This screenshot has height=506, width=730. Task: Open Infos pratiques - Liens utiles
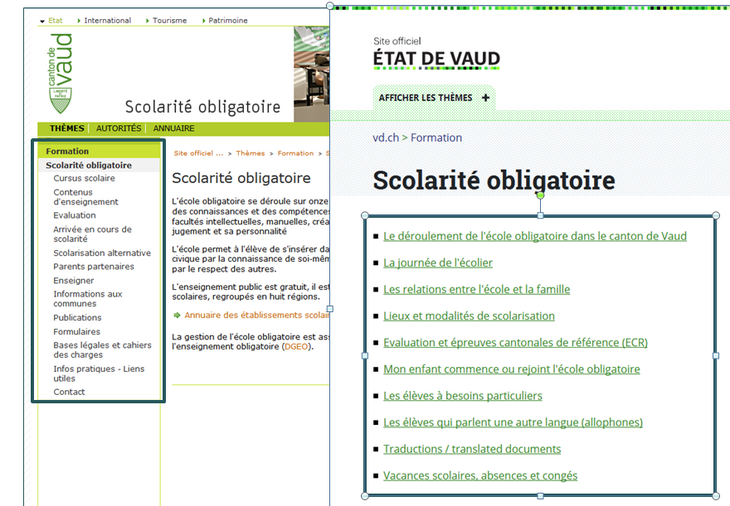99,373
